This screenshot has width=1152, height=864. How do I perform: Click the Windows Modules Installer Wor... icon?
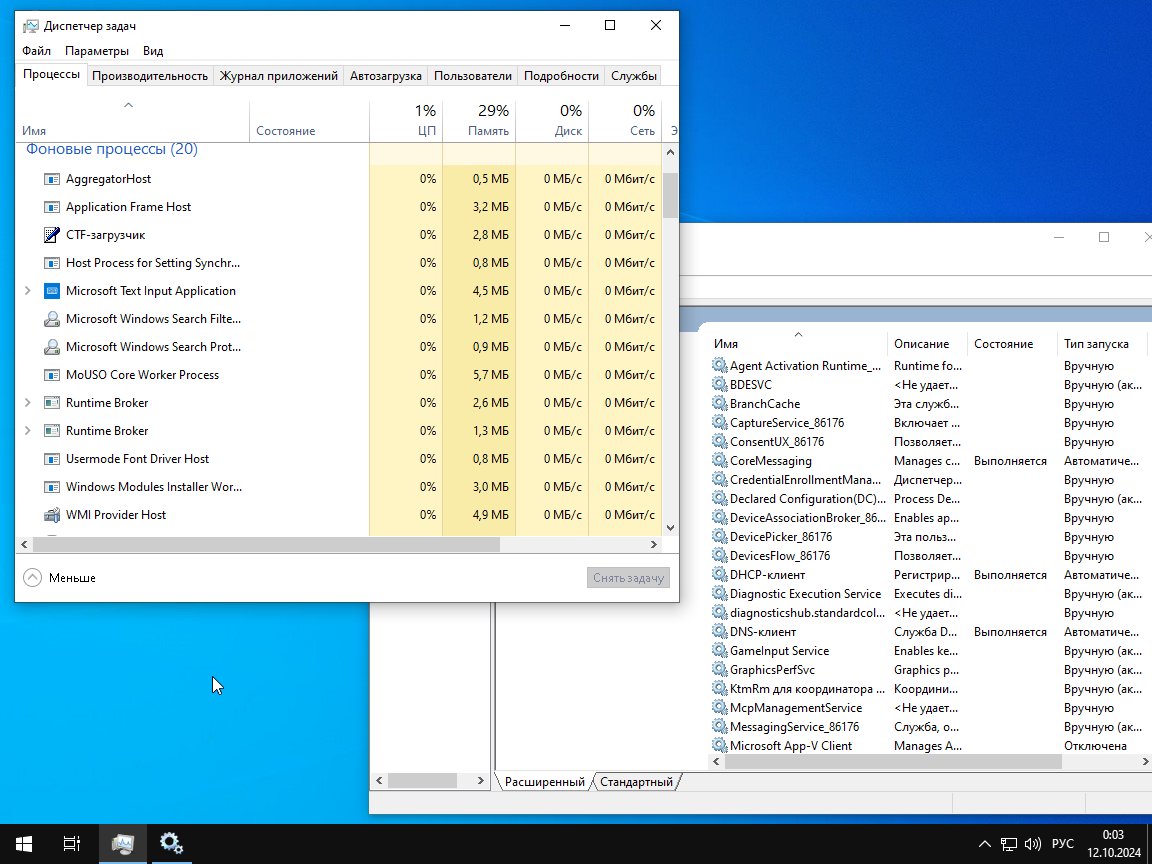coord(51,487)
